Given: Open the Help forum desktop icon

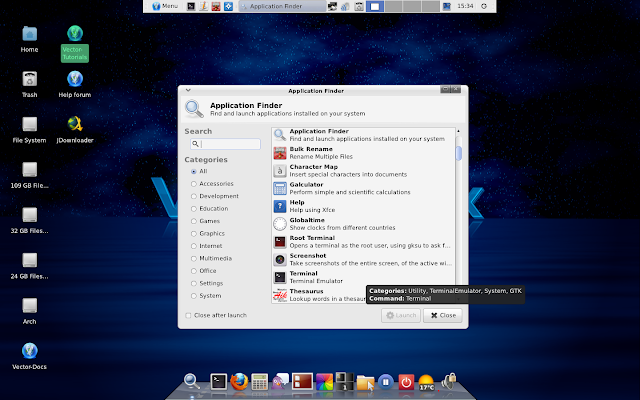Looking at the screenshot, I should pyautogui.click(x=75, y=79).
